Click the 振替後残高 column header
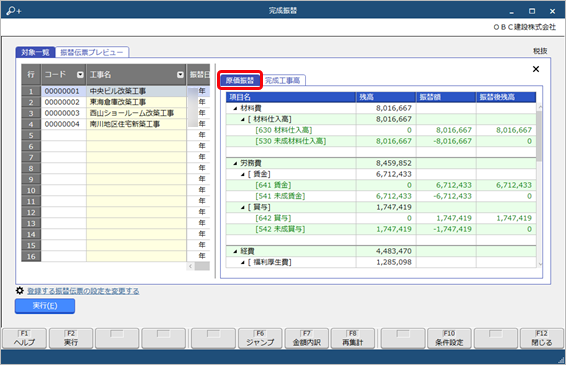Viewport: 566px width, 365px height. coord(506,97)
